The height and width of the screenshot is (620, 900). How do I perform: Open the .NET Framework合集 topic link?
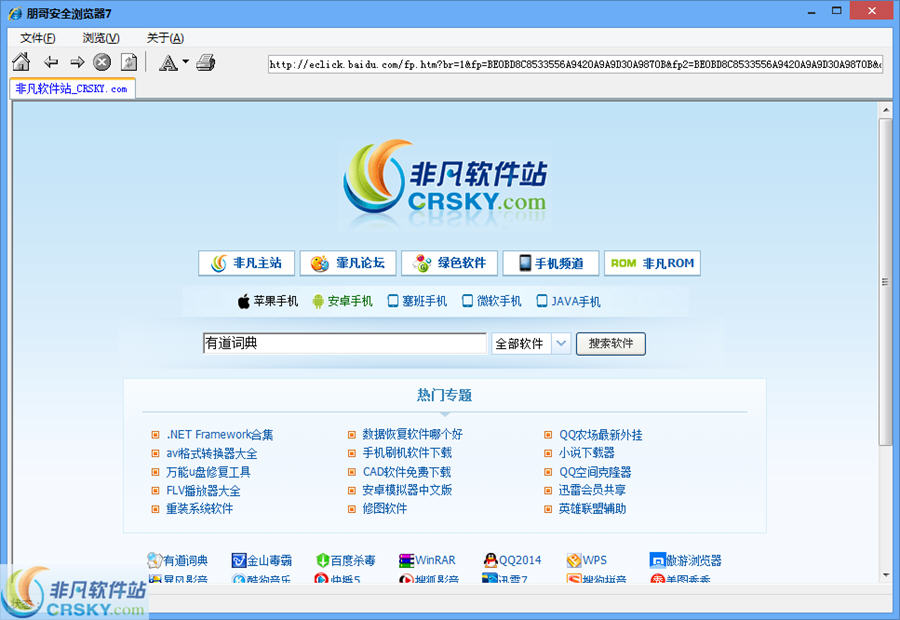220,435
